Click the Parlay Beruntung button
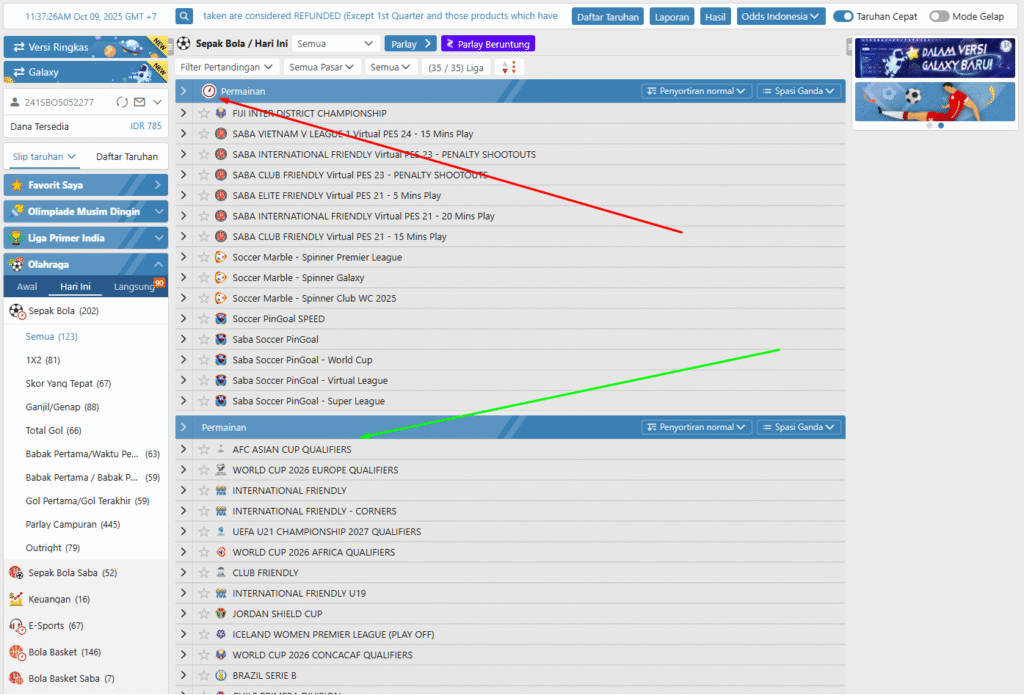The width and height of the screenshot is (1024, 695). coord(488,44)
